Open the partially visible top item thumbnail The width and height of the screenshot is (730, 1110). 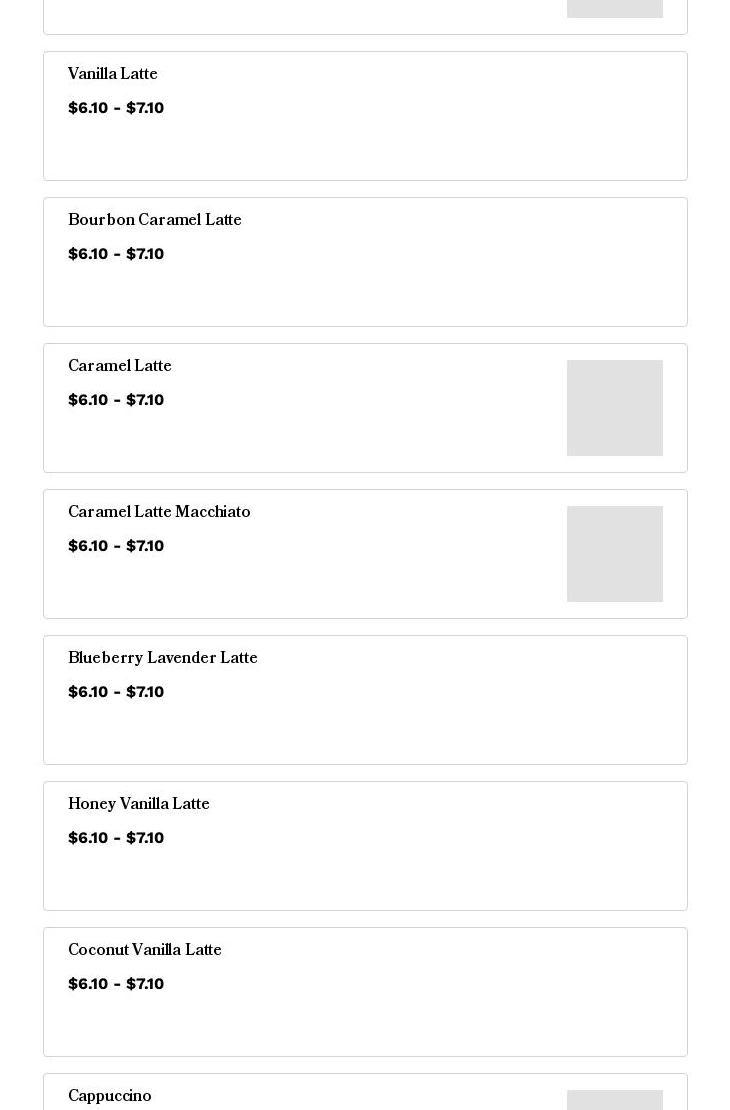point(615,8)
